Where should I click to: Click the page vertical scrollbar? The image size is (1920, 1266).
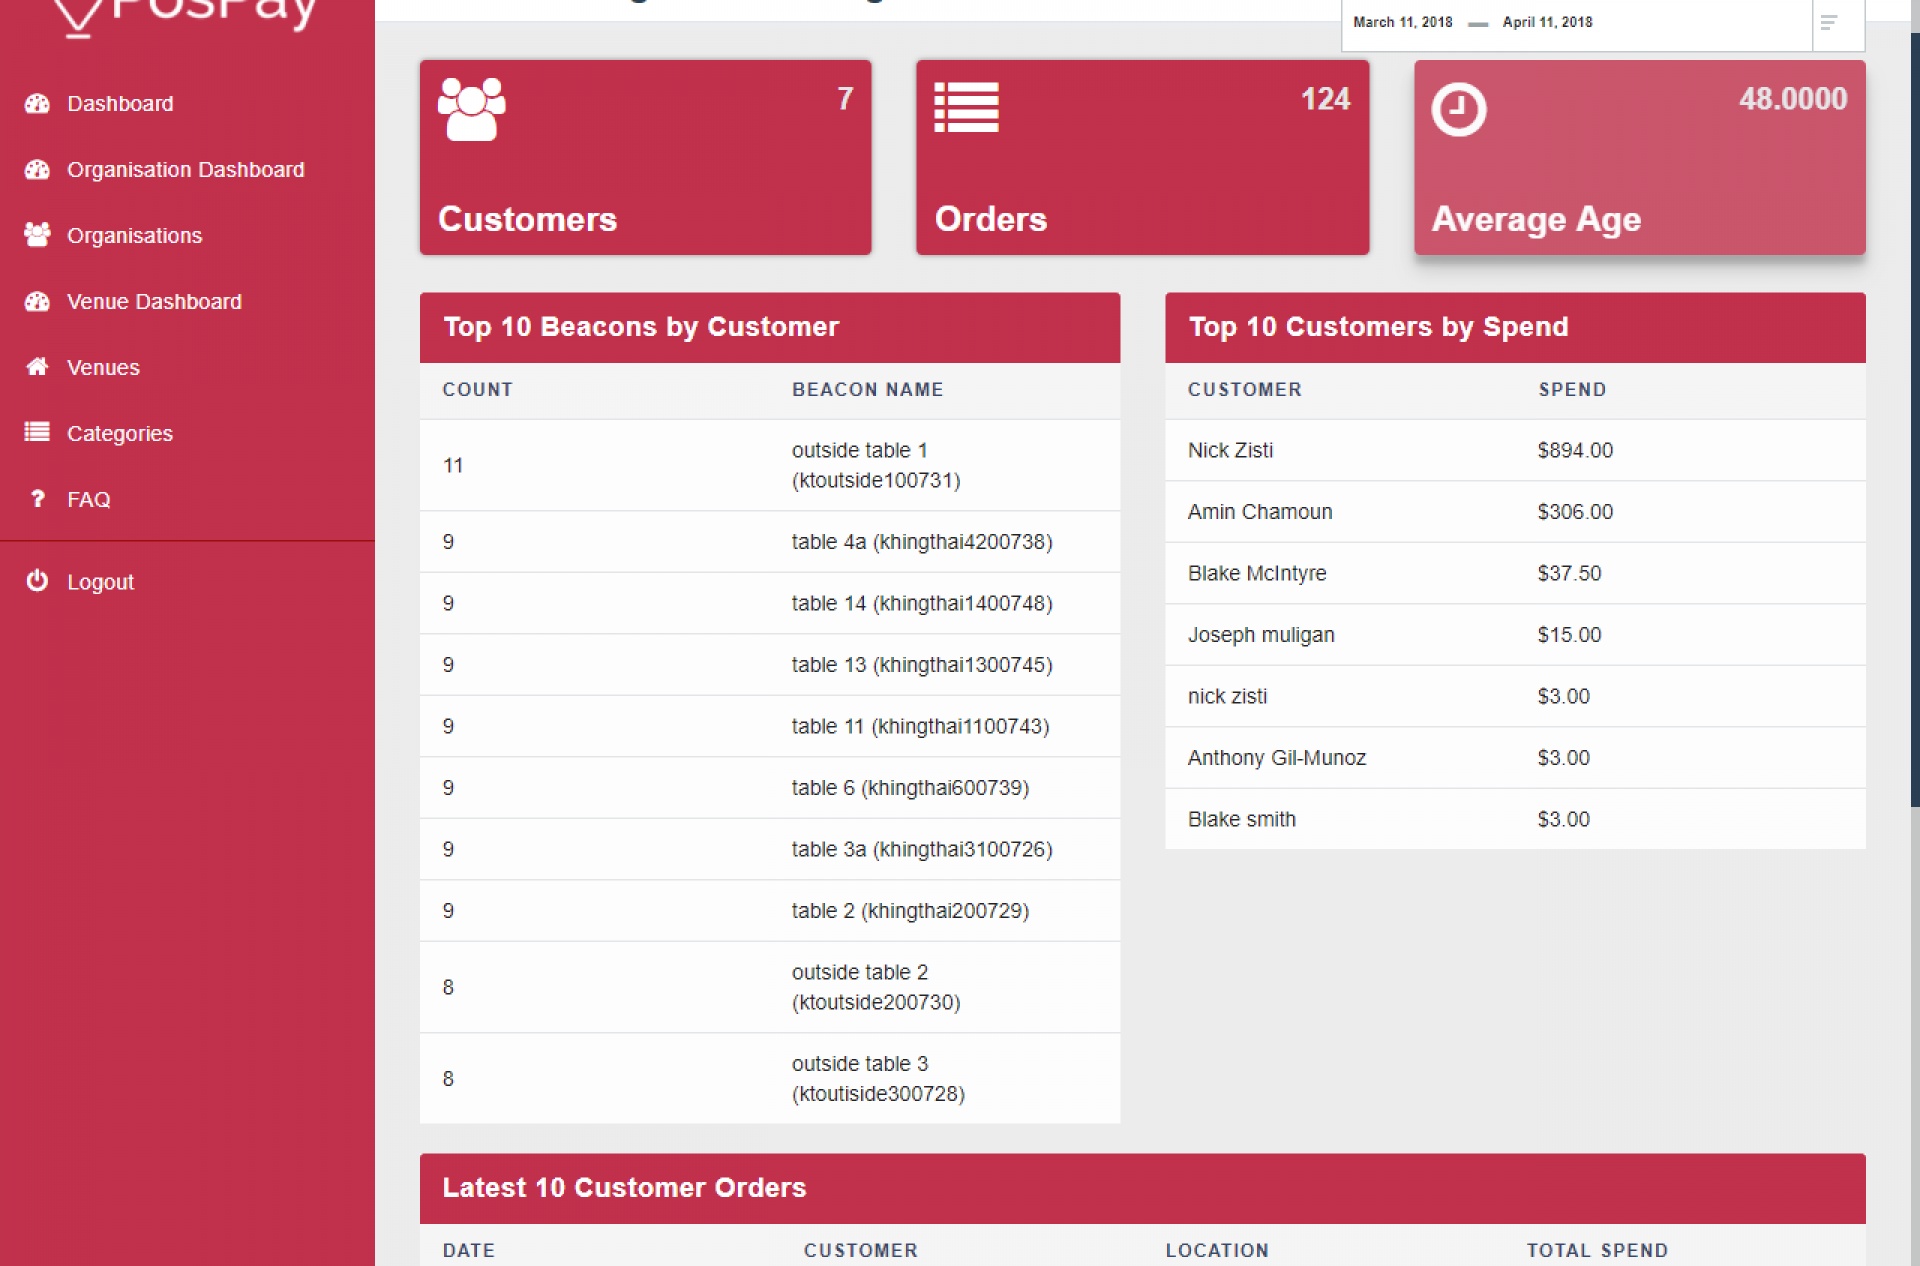pyautogui.click(x=1914, y=420)
